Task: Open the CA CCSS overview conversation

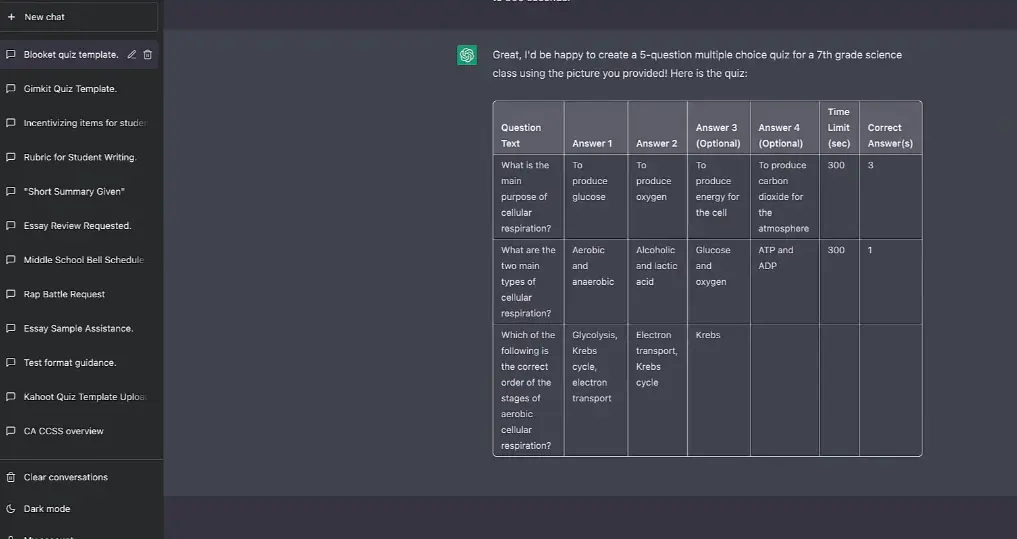Action: coord(63,432)
